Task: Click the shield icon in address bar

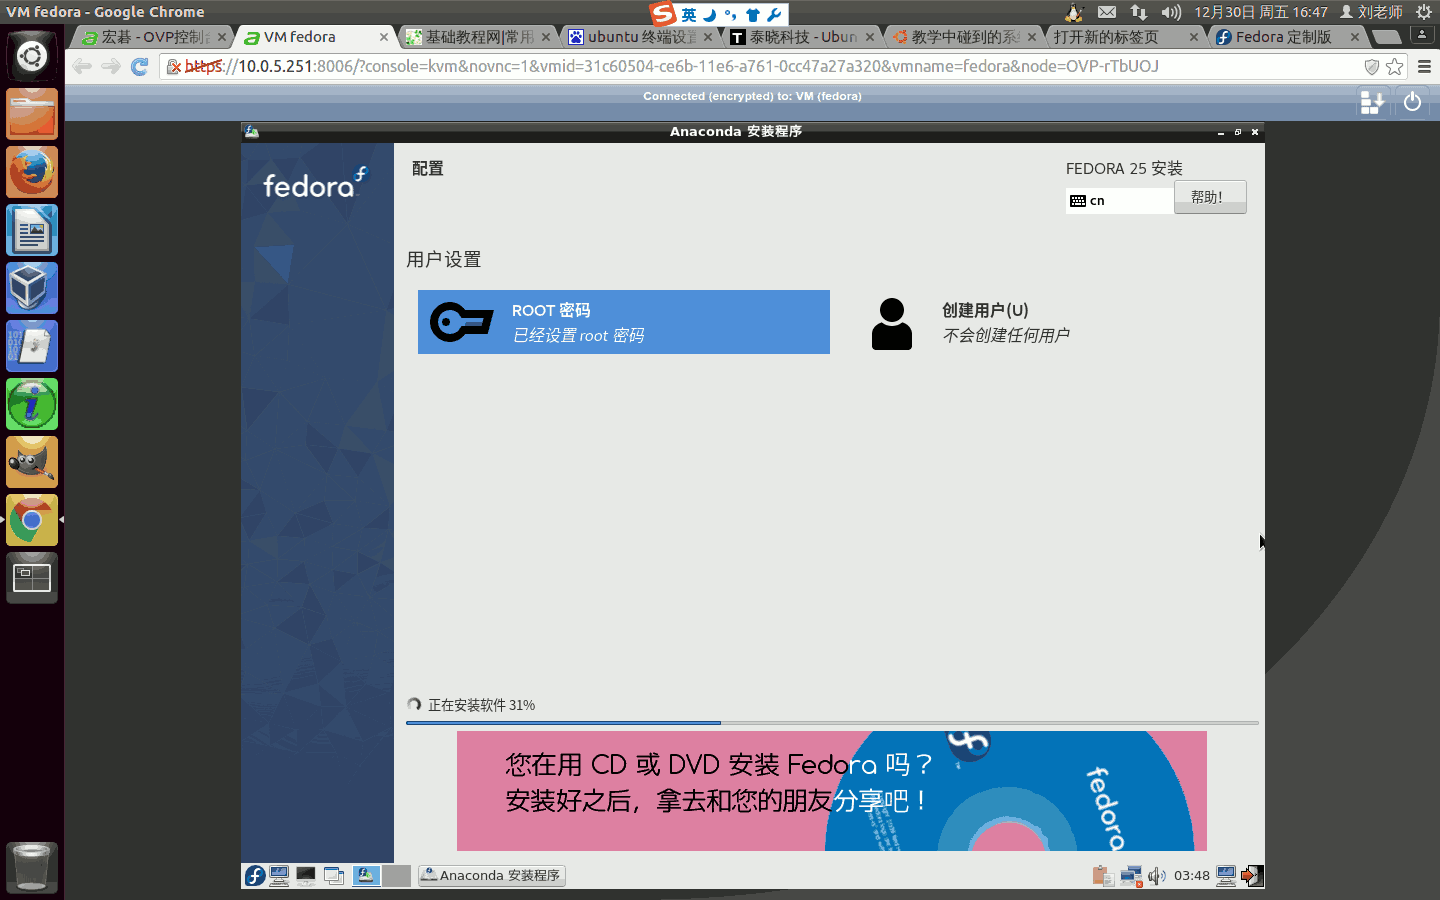Action: click(x=1372, y=67)
